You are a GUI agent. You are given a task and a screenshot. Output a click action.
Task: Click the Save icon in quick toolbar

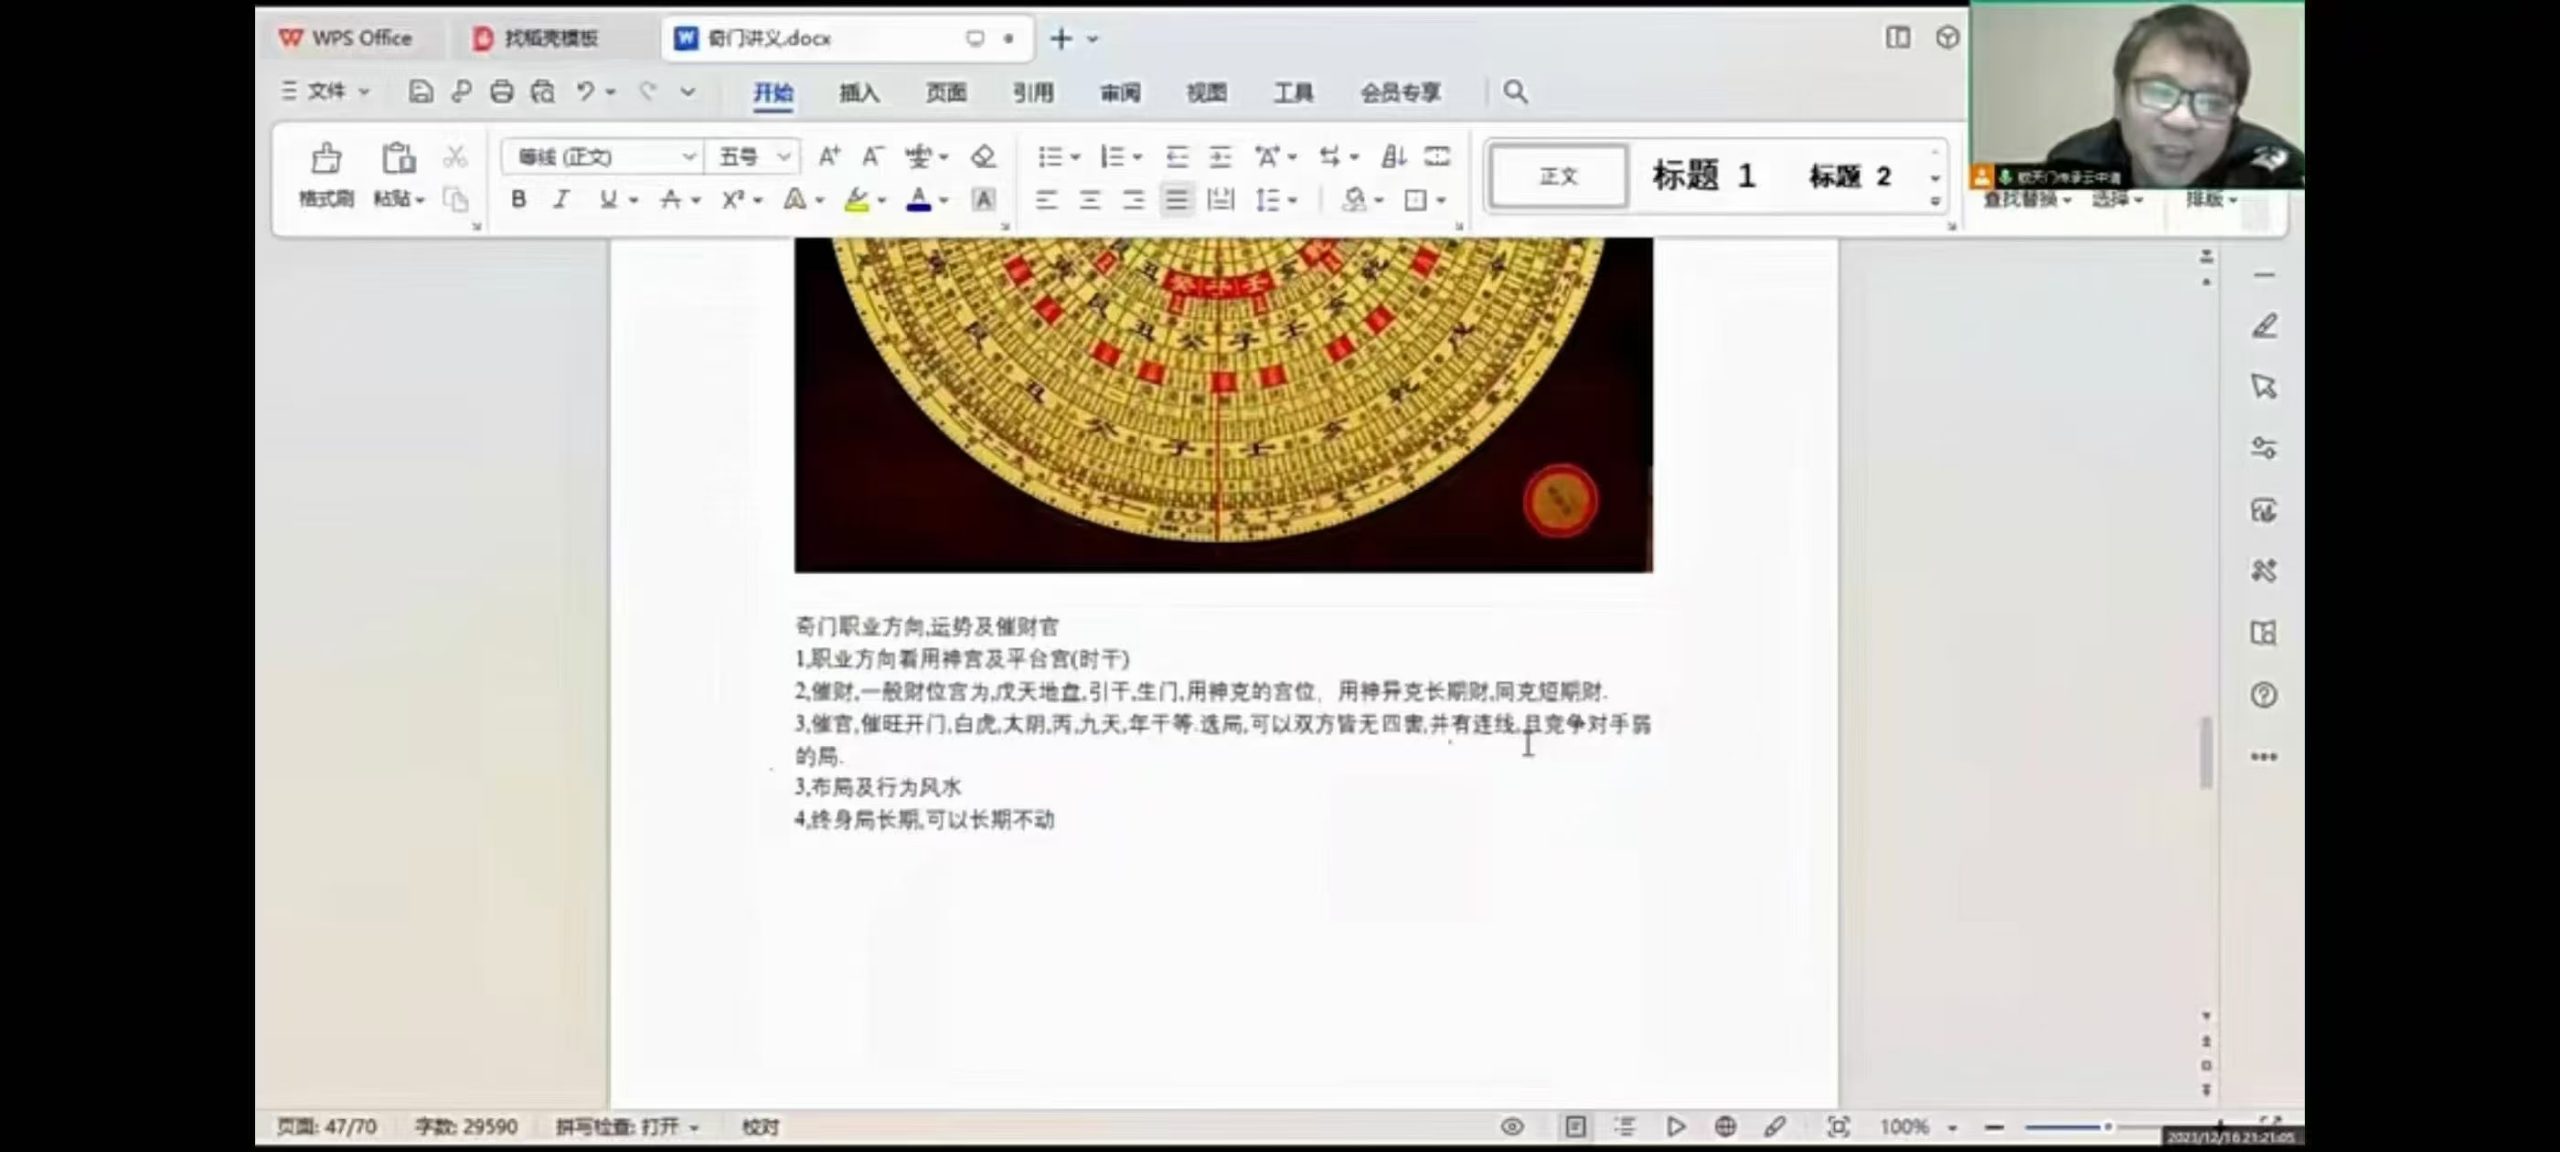[x=421, y=92]
